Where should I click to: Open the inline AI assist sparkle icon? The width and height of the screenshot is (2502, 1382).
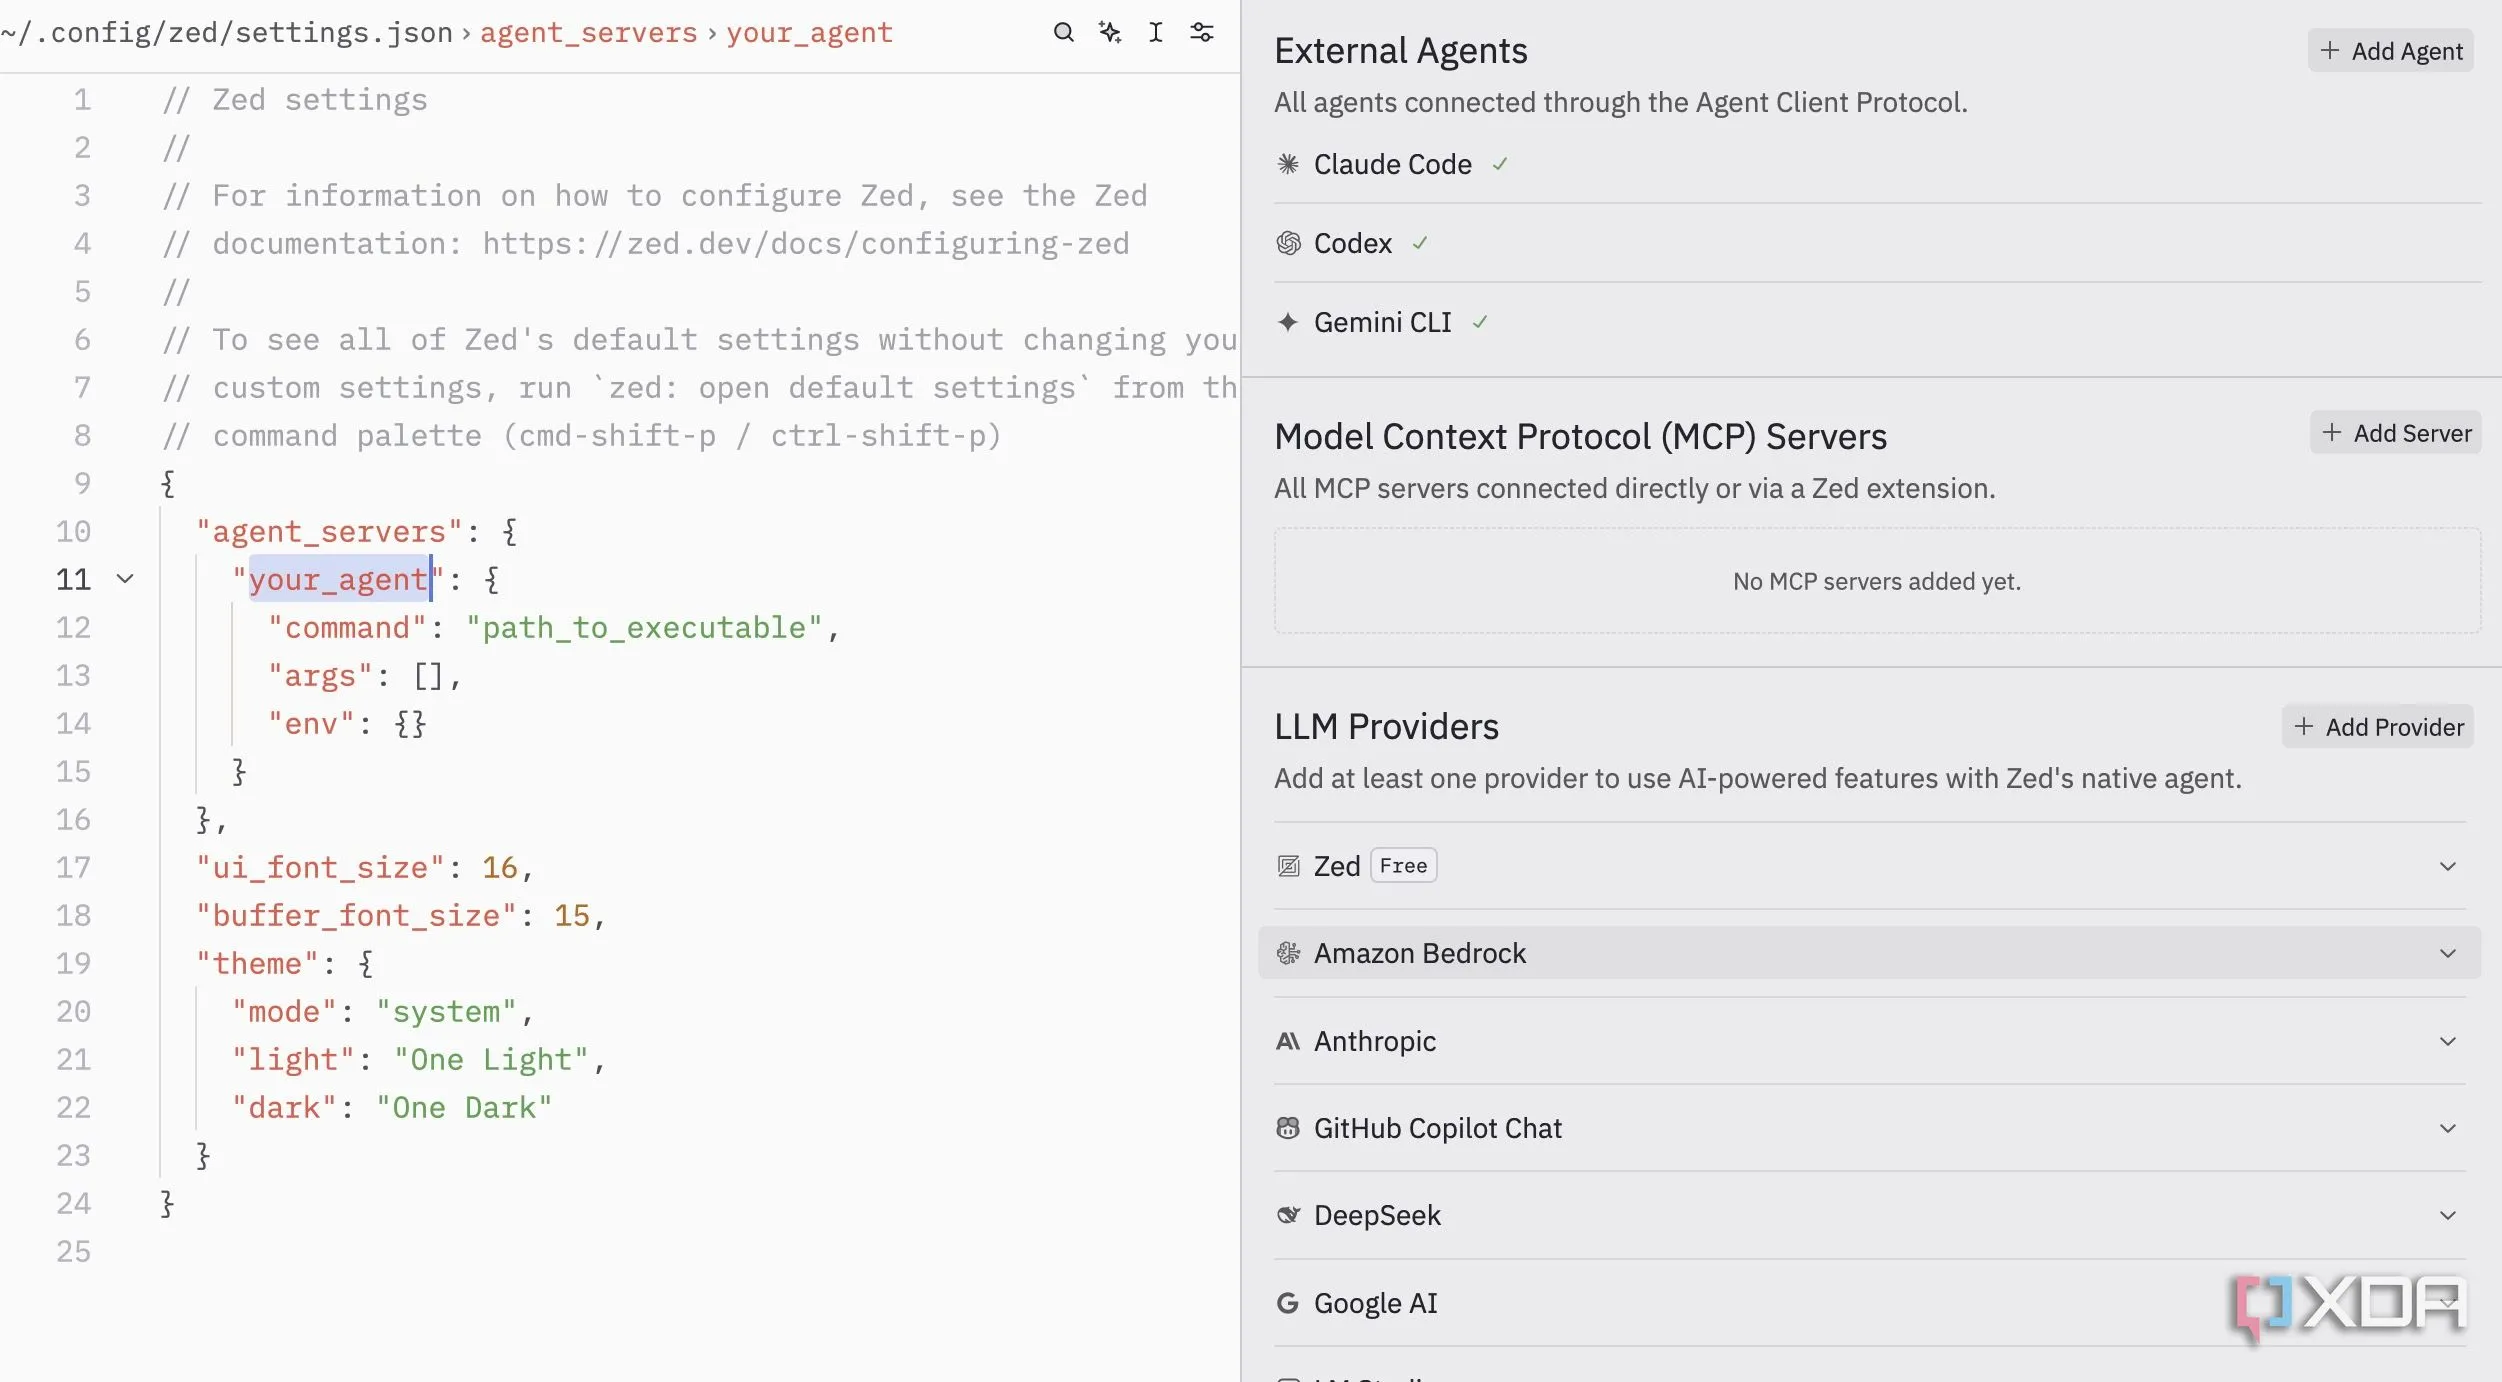tap(1109, 32)
